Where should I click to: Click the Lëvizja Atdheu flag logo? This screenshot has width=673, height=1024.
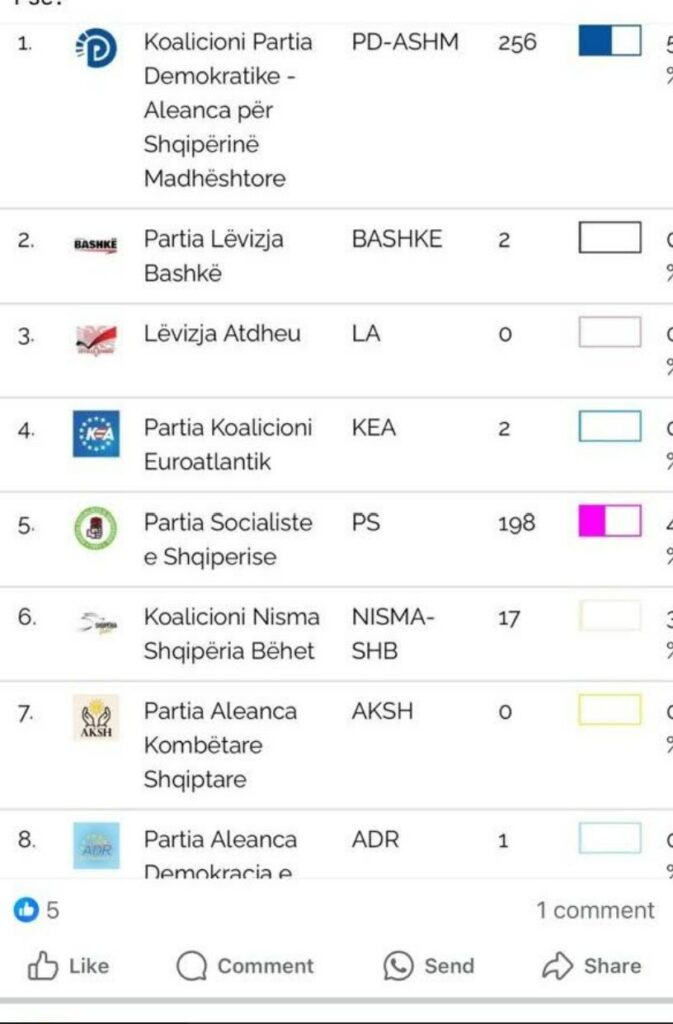(x=96, y=340)
